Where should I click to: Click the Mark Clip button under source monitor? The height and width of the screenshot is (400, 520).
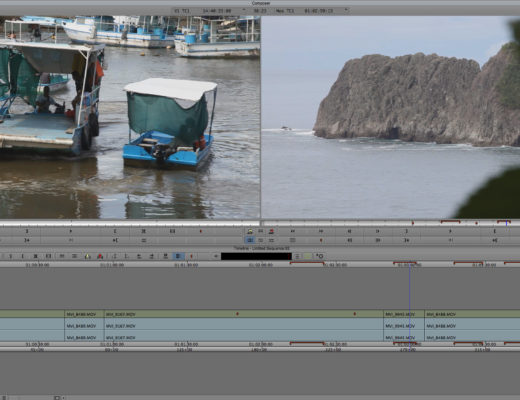point(144,231)
